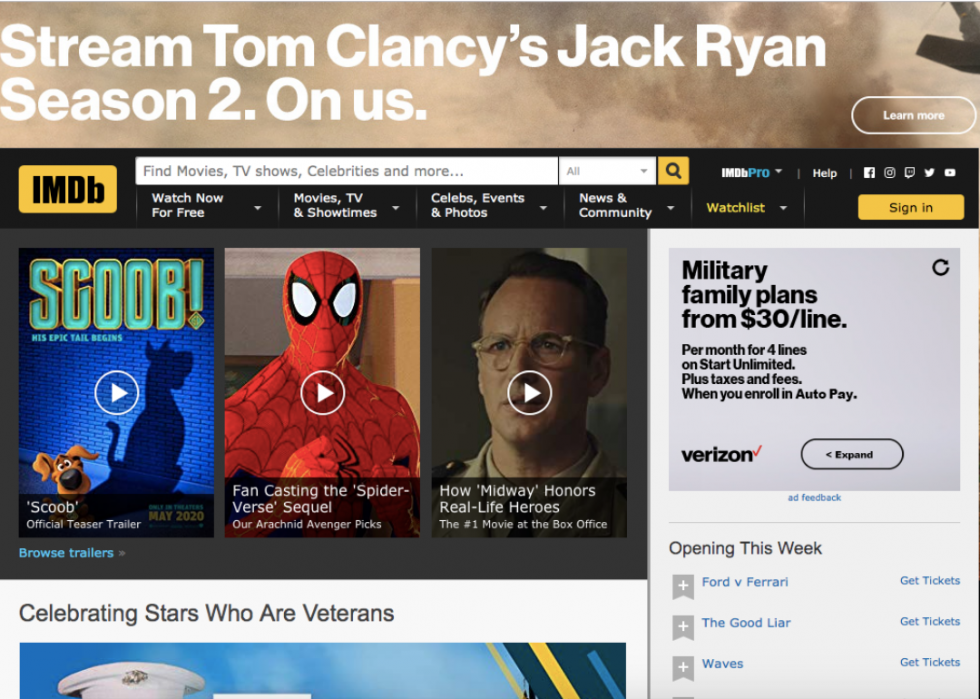Expand the Watchlist dropdown menu
The width and height of the screenshot is (980, 699).
(783, 208)
